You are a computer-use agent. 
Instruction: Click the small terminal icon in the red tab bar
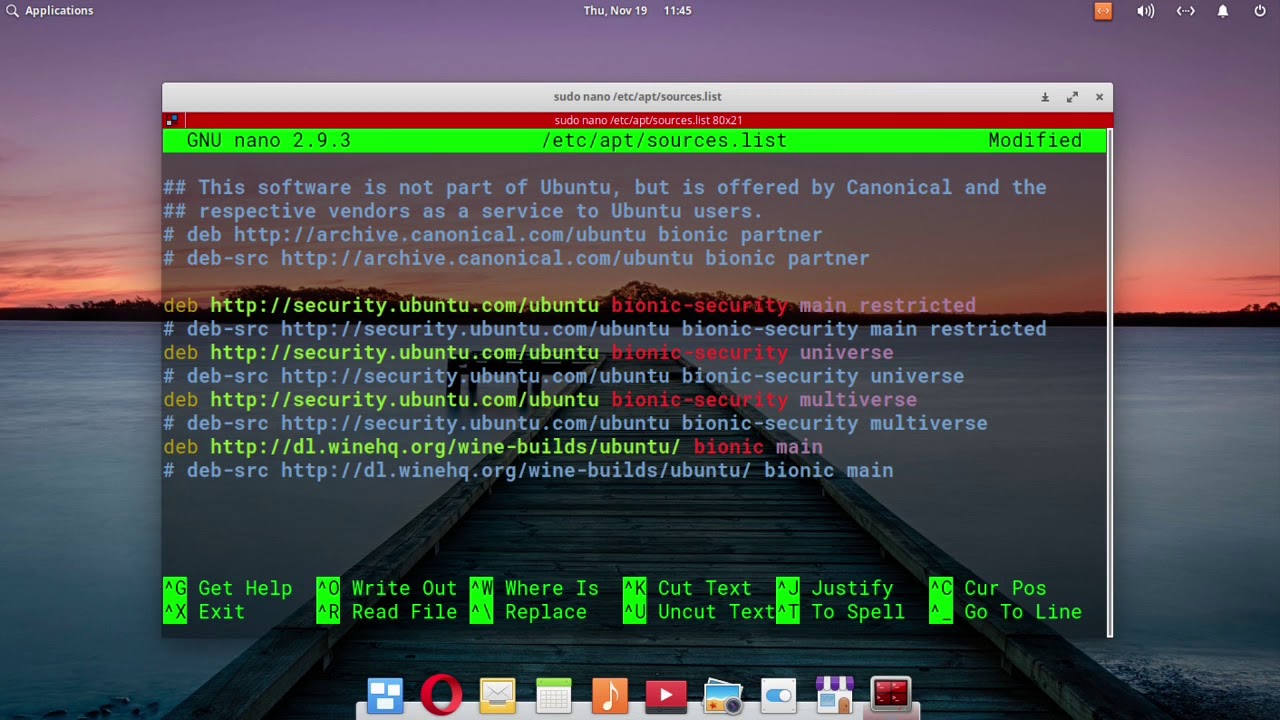point(172,120)
